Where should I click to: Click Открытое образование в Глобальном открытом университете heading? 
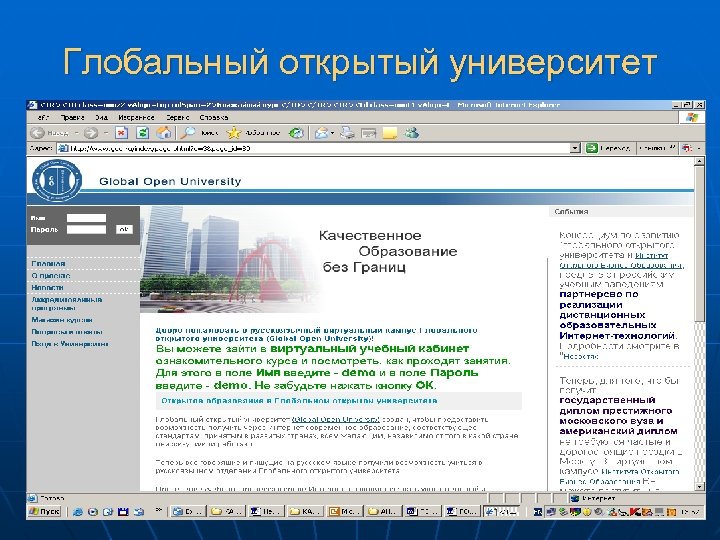pyautogui.click(x=299, y=400)
